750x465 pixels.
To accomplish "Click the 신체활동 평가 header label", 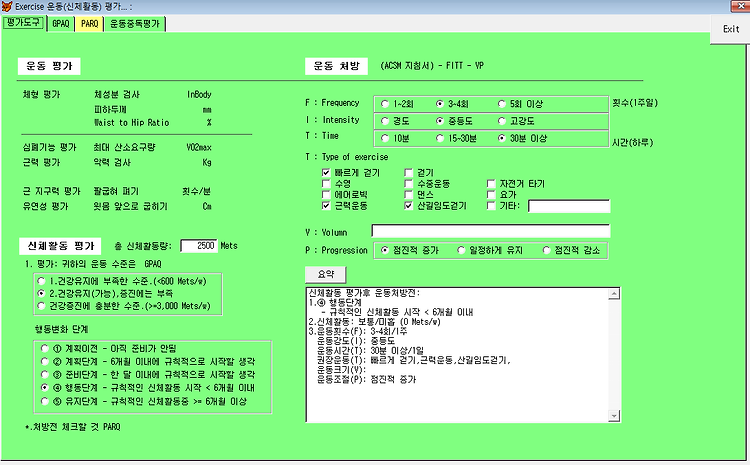I will (60, 246).
